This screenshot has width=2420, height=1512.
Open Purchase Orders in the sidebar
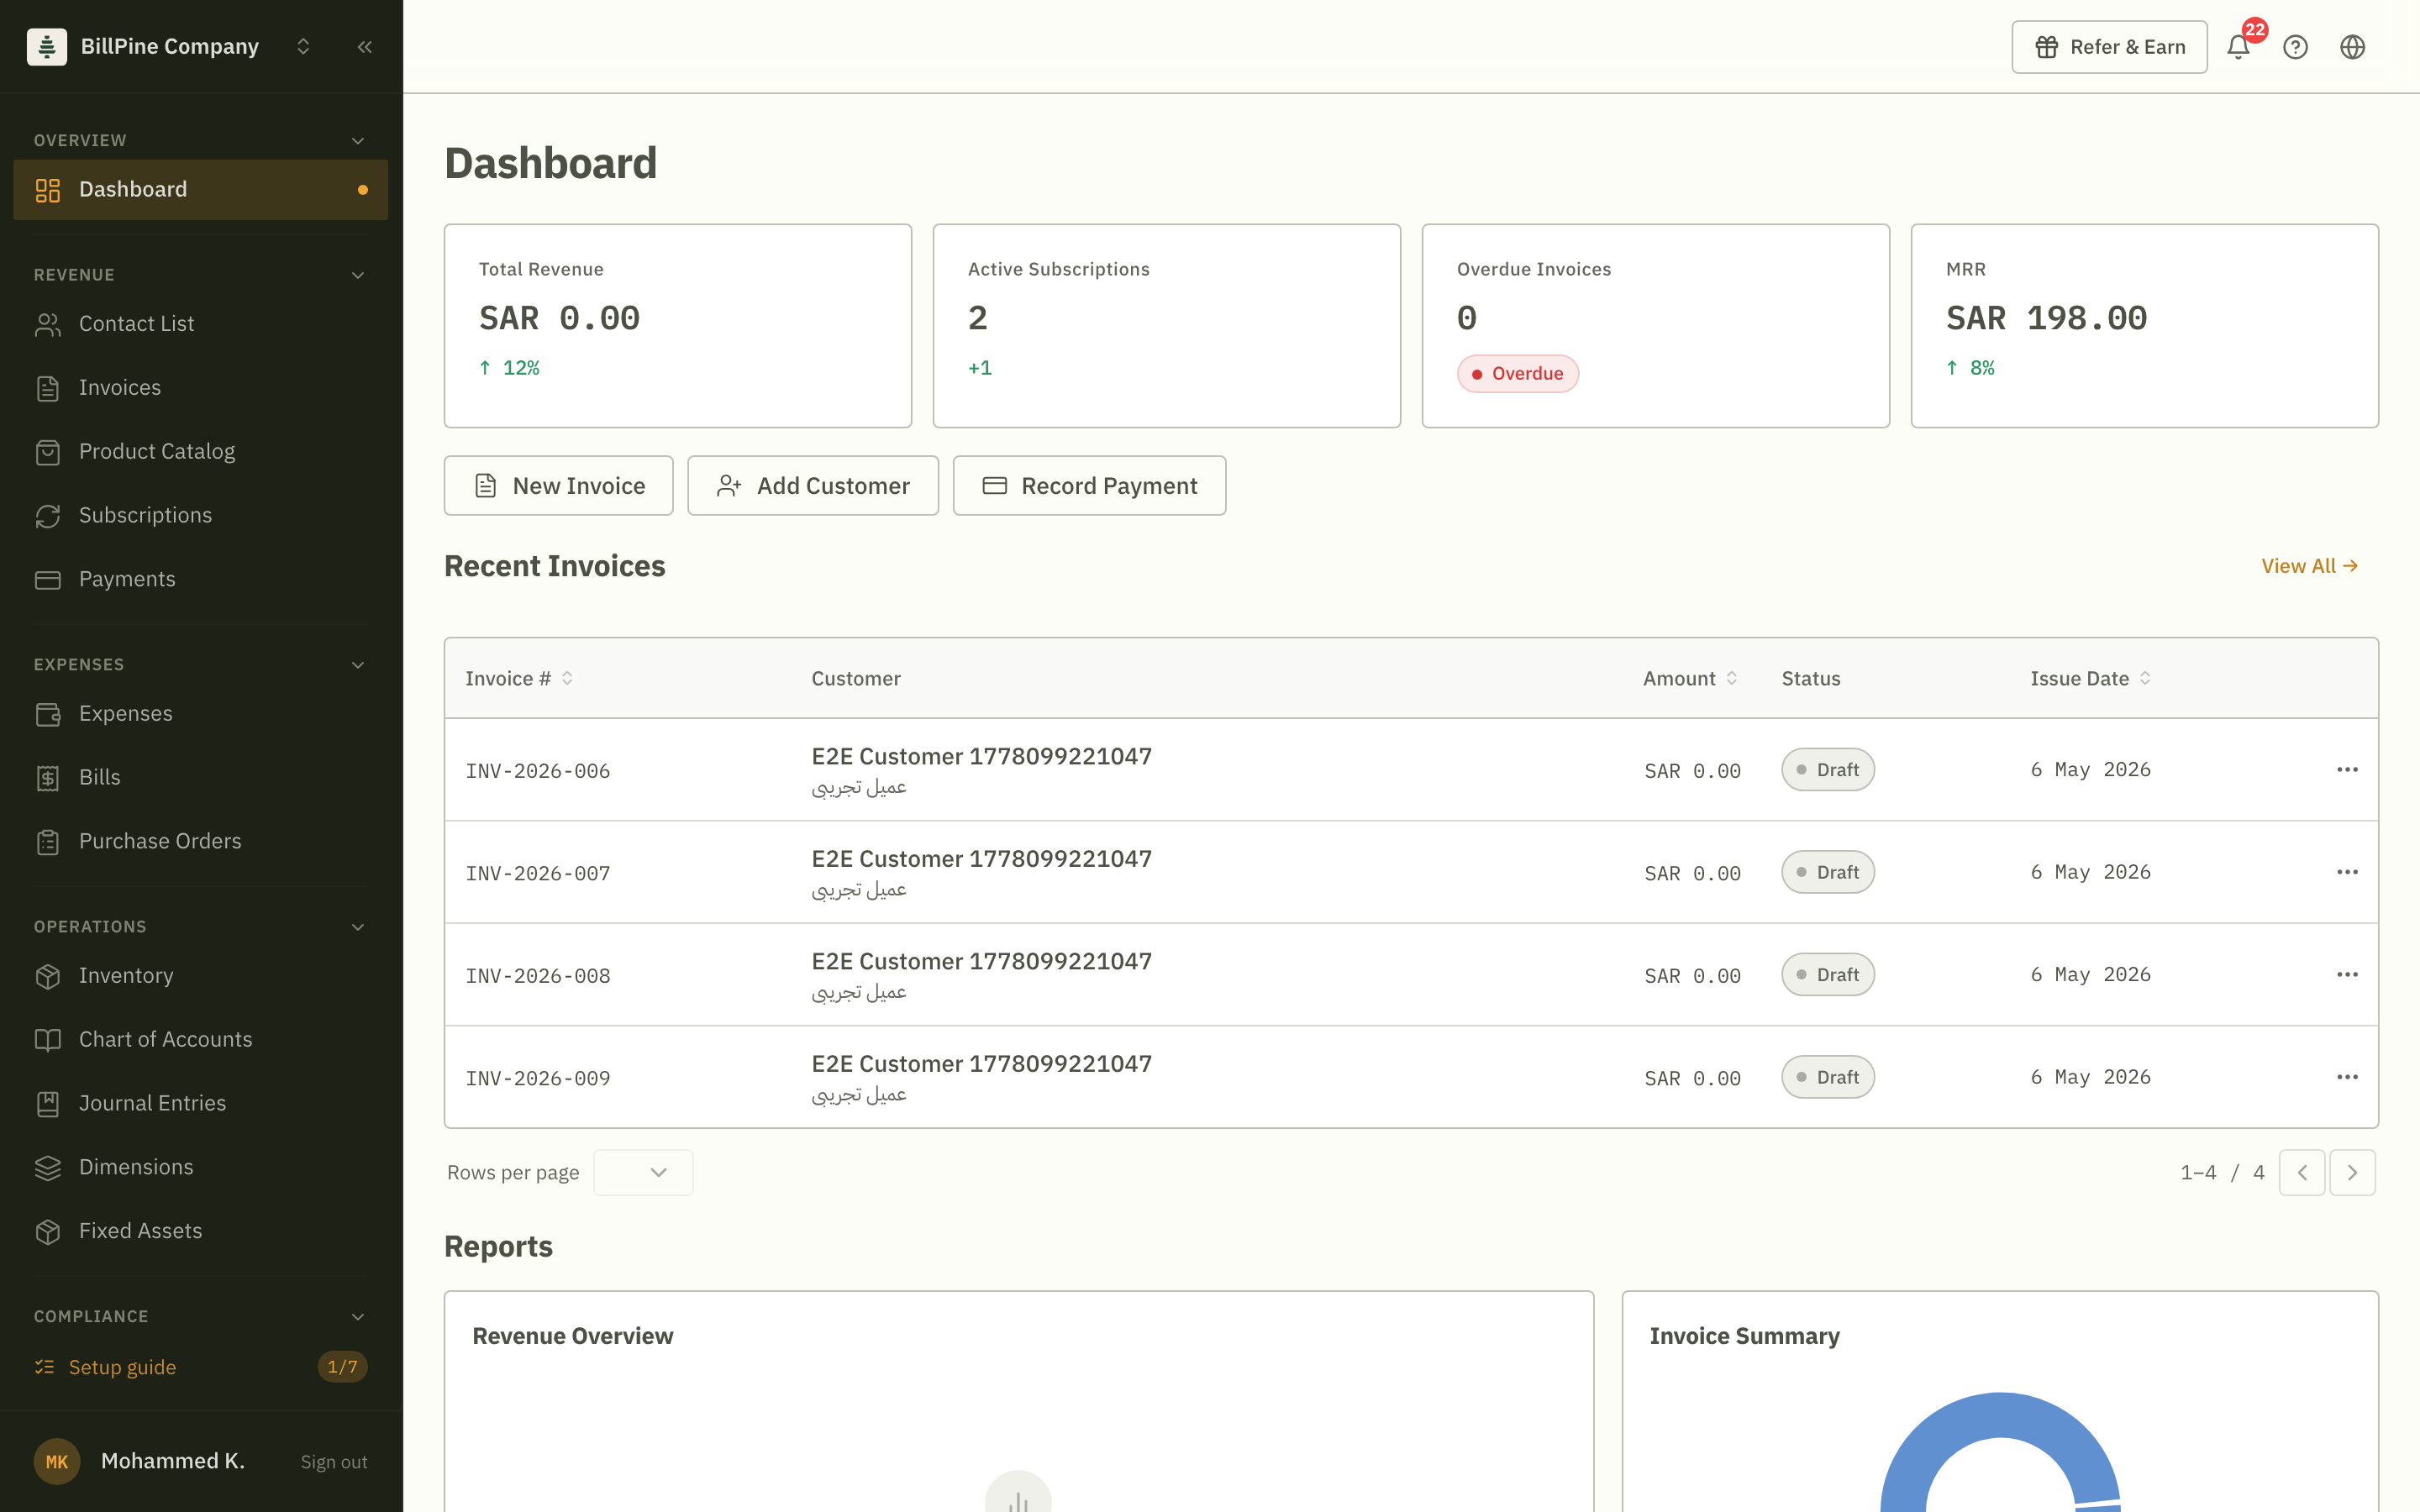201,842
